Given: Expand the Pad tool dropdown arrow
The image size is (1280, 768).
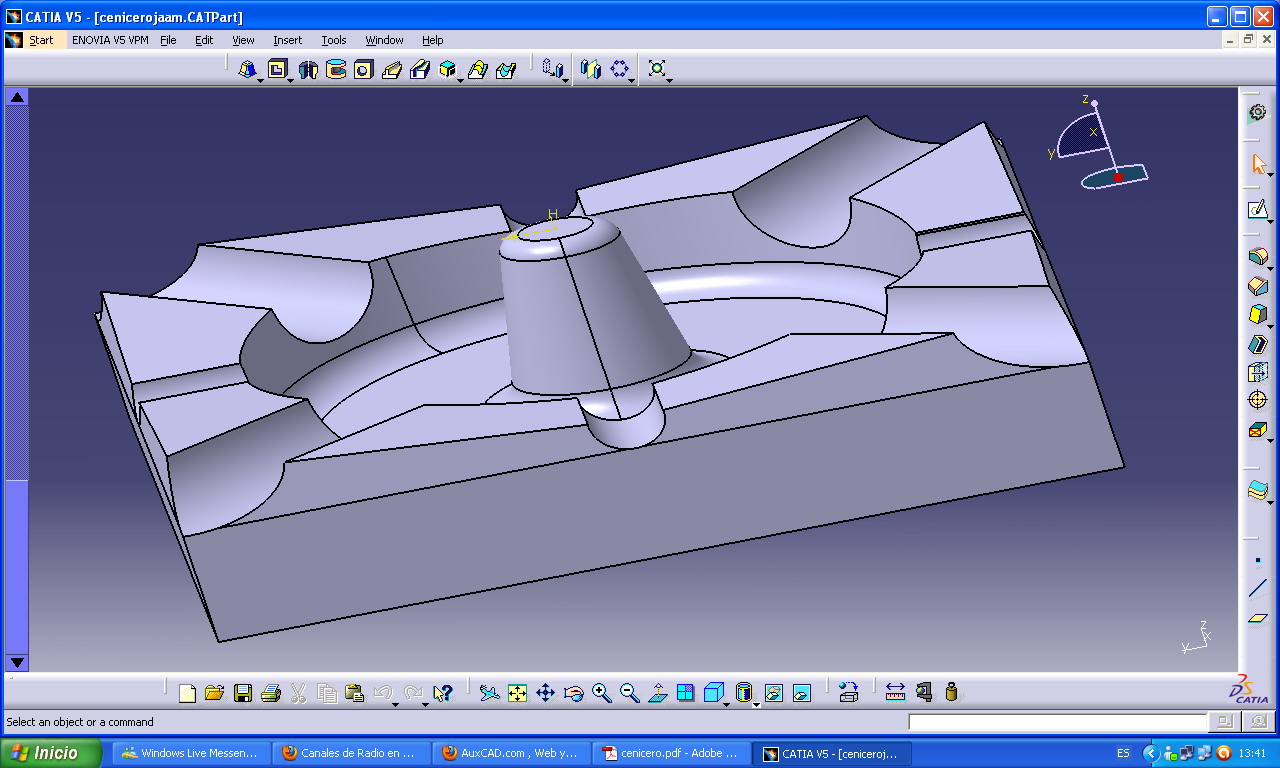Looking at the screenshot, I should point(260,79).
